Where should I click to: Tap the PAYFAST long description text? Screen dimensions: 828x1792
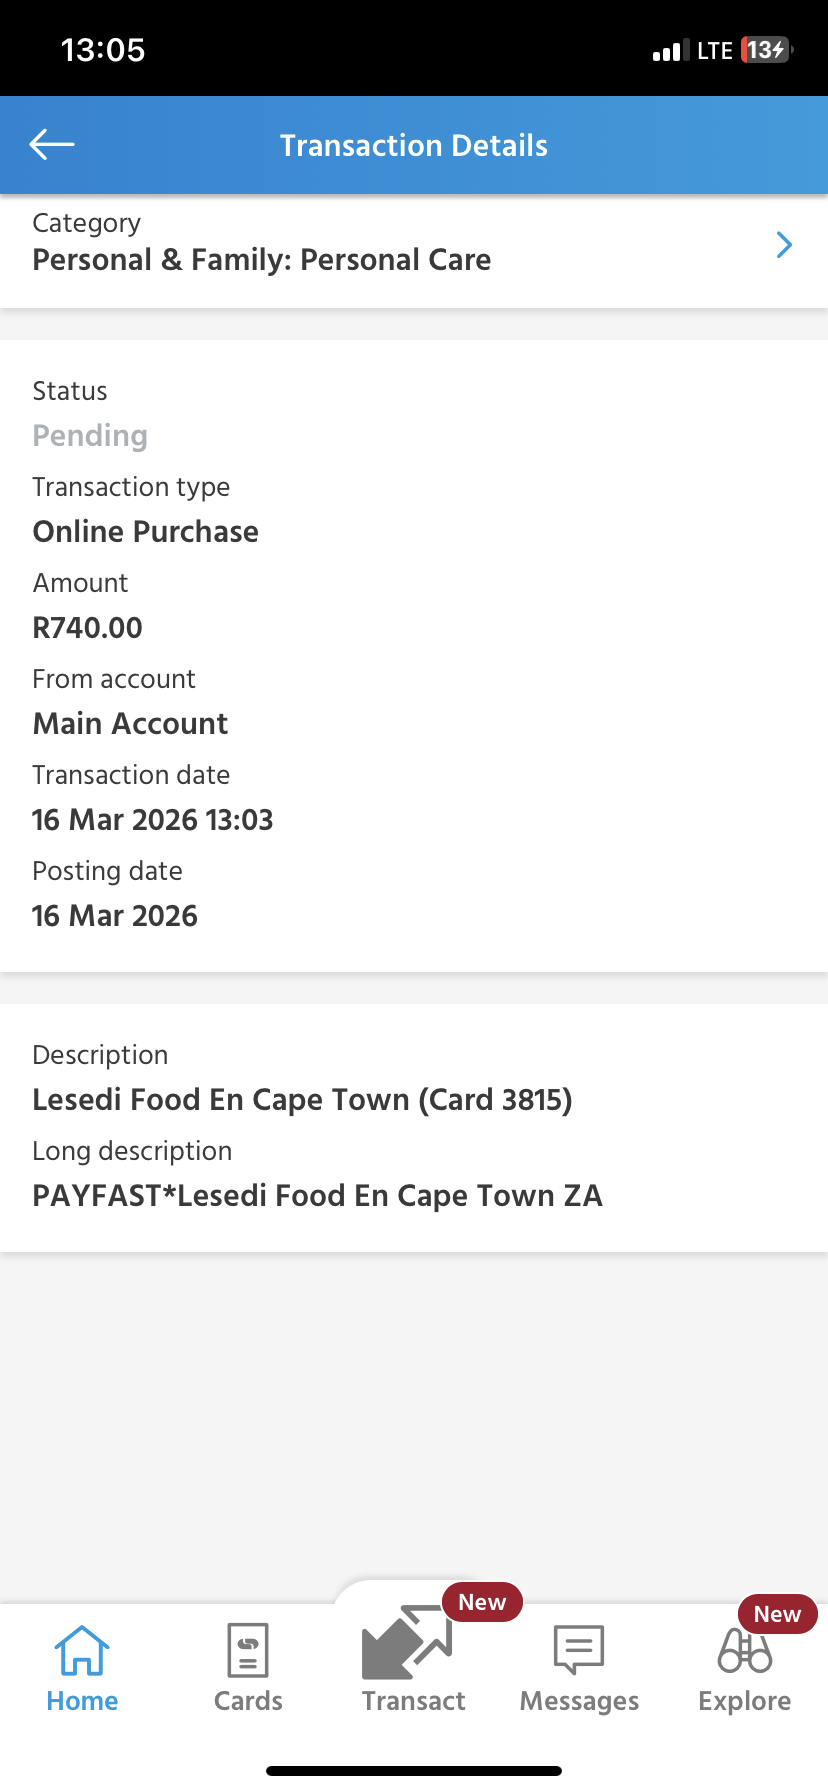coord(318,1196)
